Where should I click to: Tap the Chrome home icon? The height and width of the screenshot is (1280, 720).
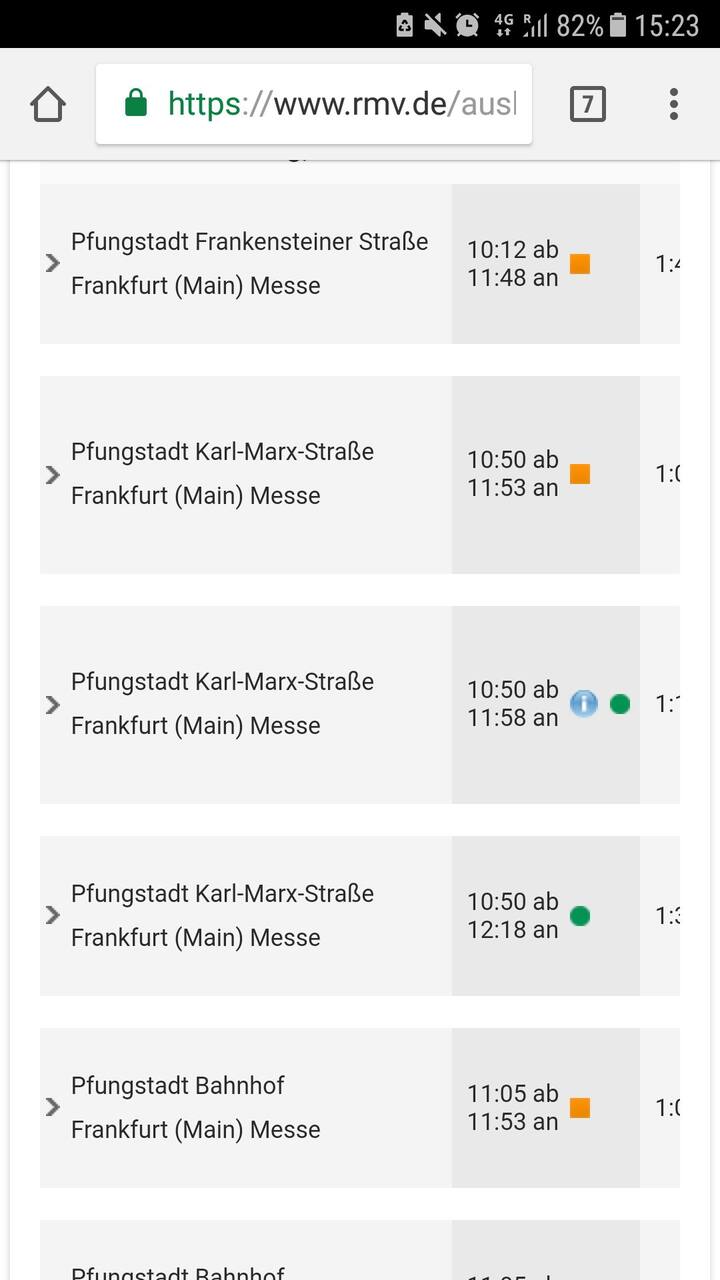[48, 104]
